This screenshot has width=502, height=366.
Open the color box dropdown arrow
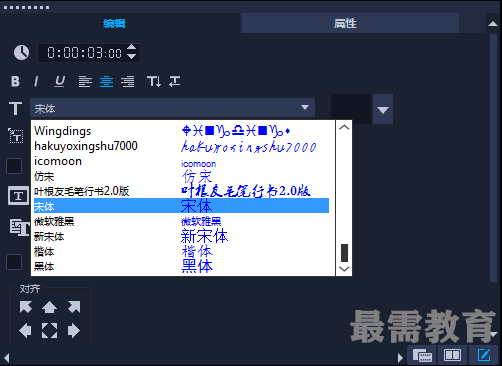pyautogui.click(x=383, y=109)
